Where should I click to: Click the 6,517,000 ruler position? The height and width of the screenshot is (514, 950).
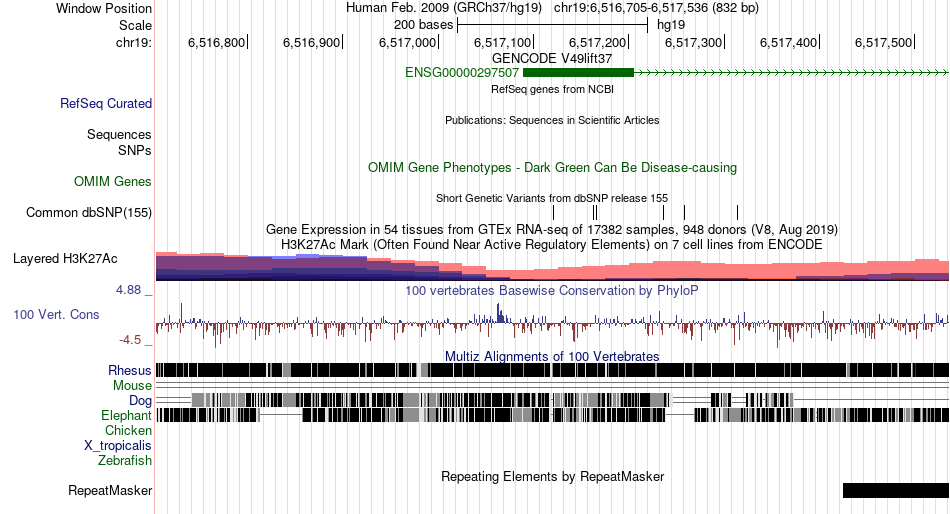coord(408,42)
